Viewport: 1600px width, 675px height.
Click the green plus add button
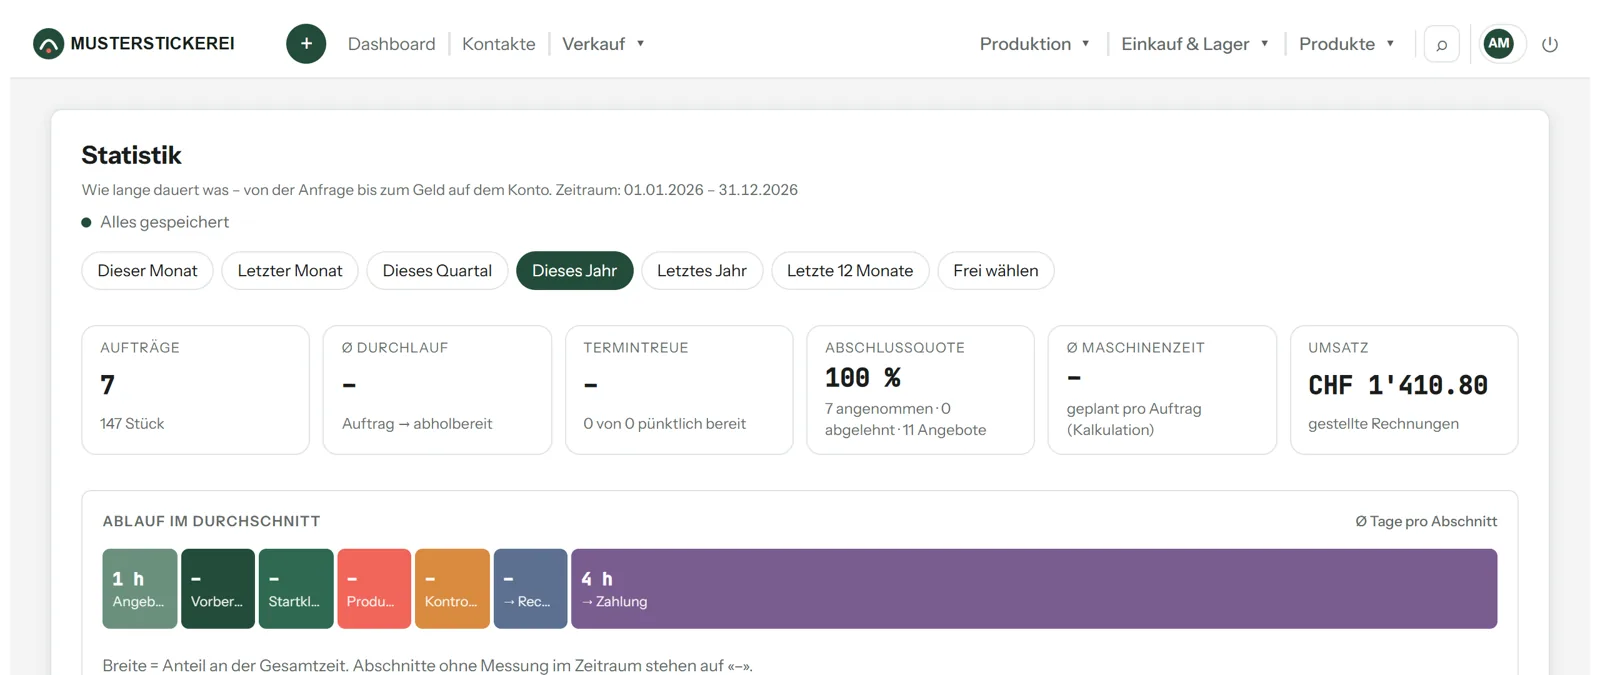[306, 44]
